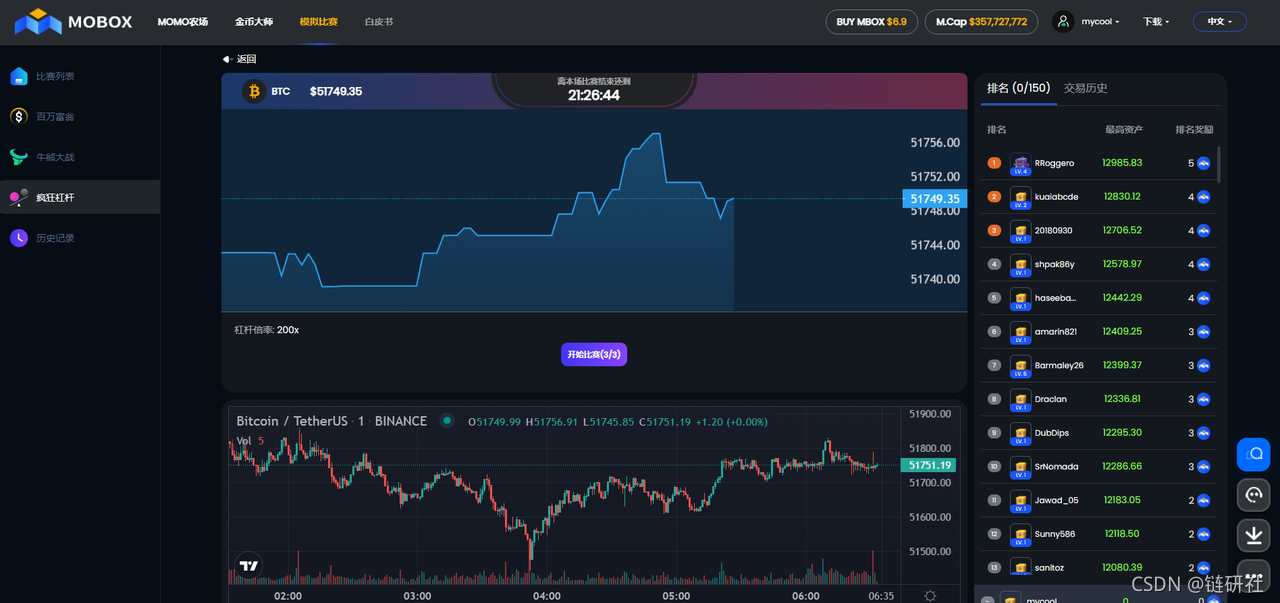The width and height of the screenshot is (1280, 603).
Task: Click the Draclan player name
Action: (1051, 399)
